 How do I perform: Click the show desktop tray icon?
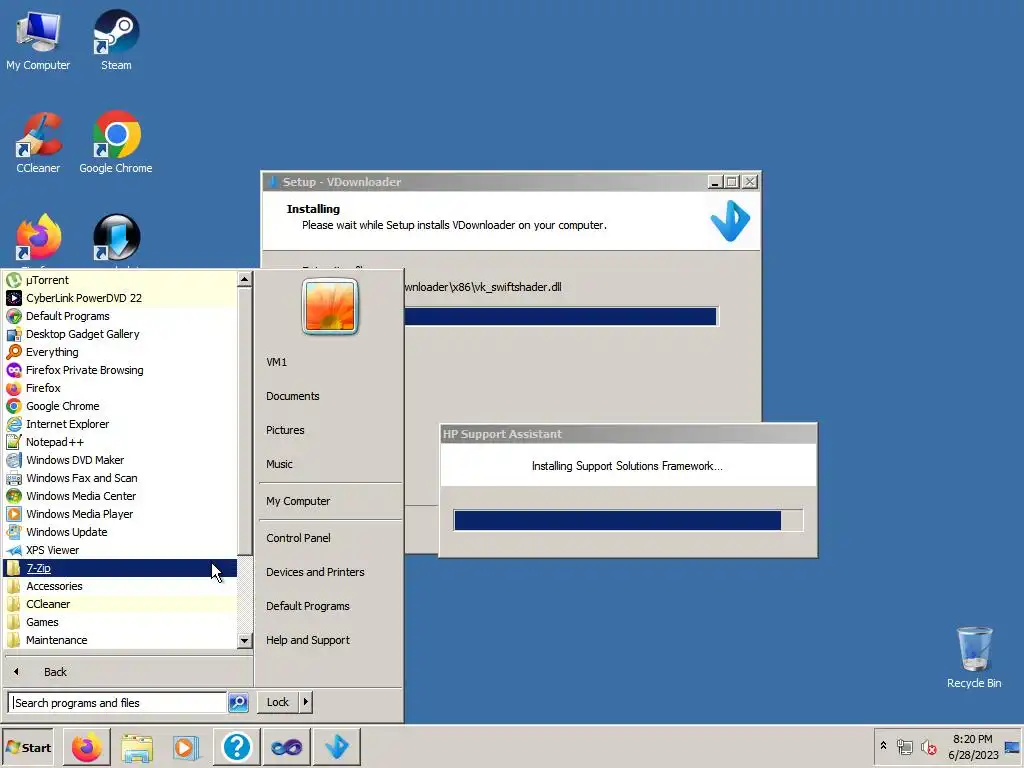[1012, 747]
